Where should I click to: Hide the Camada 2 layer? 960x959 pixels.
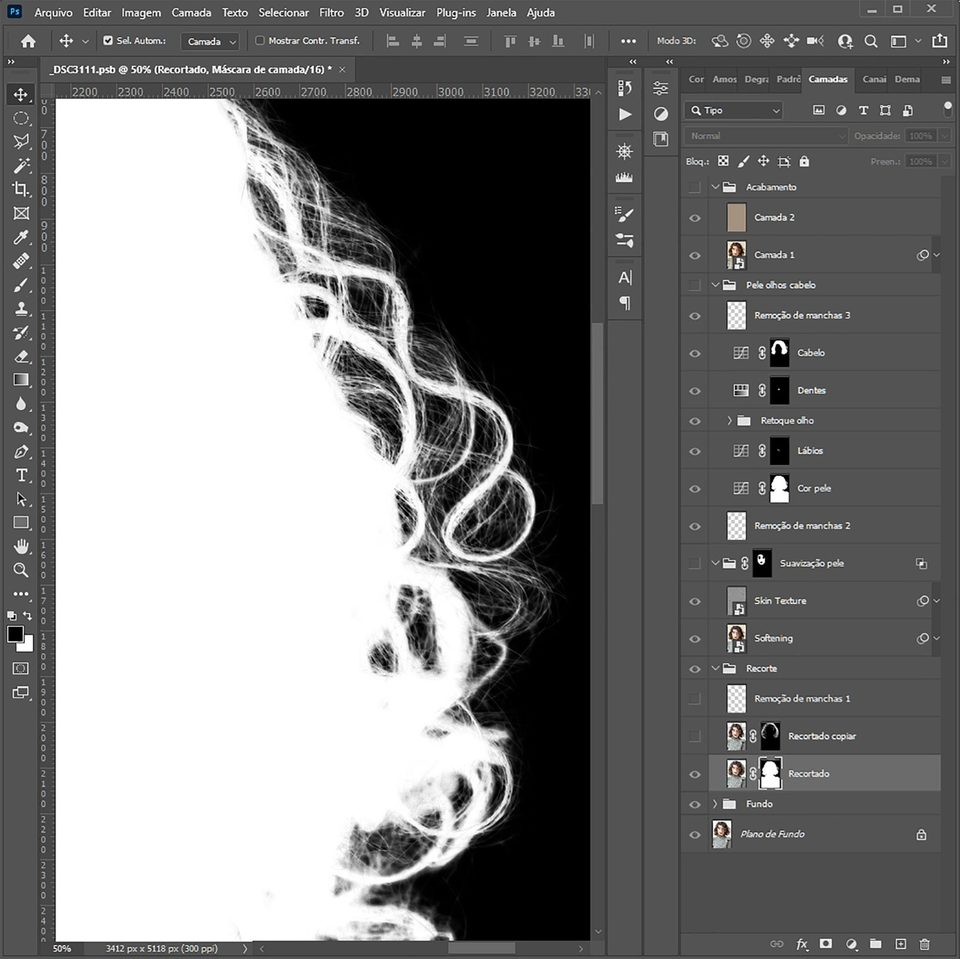click(695, 217)
